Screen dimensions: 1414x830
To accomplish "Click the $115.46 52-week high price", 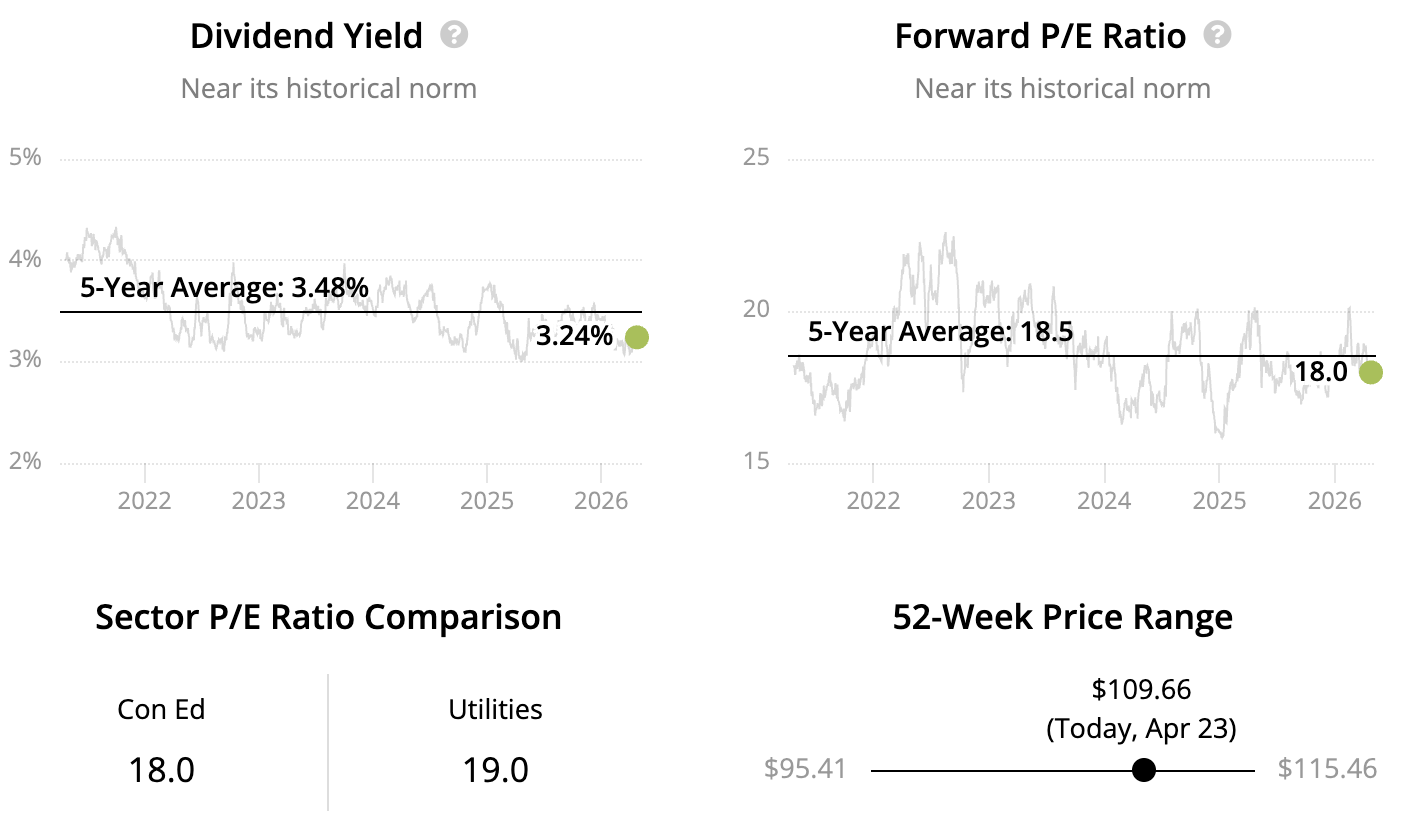I will coord(1327,769).
